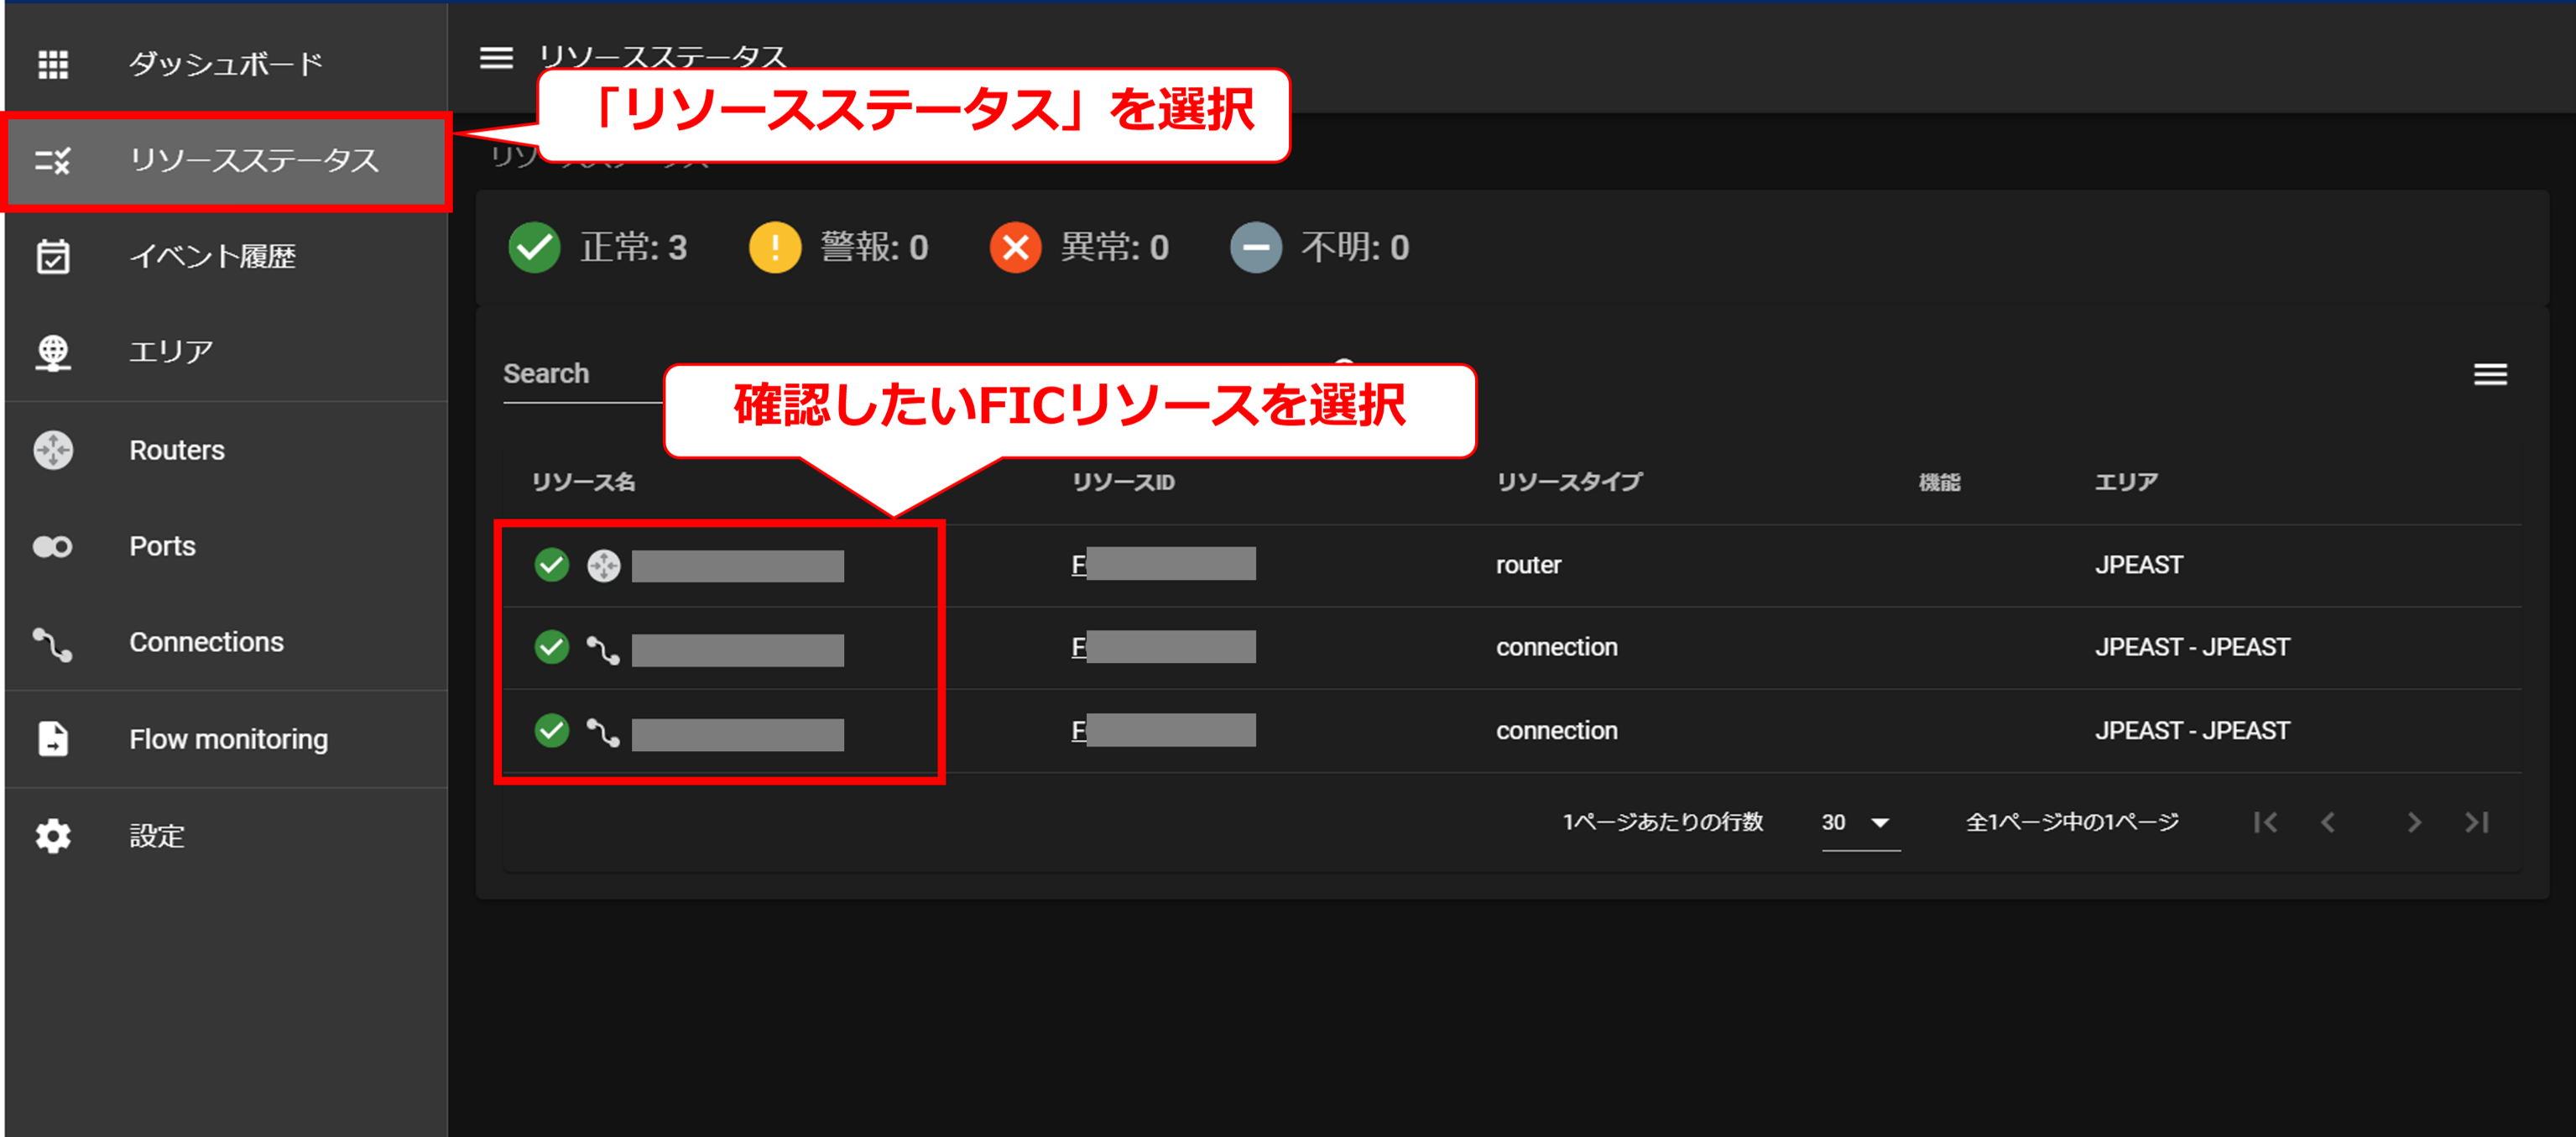
Task: Open the イベント履歴 calendar icon
Action: pos(53,256)
